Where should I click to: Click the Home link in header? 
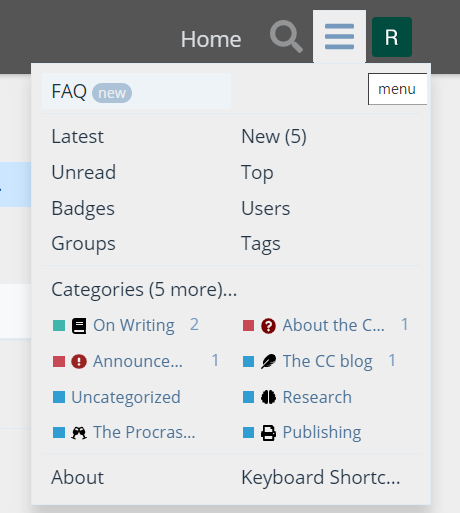point(211,39)
